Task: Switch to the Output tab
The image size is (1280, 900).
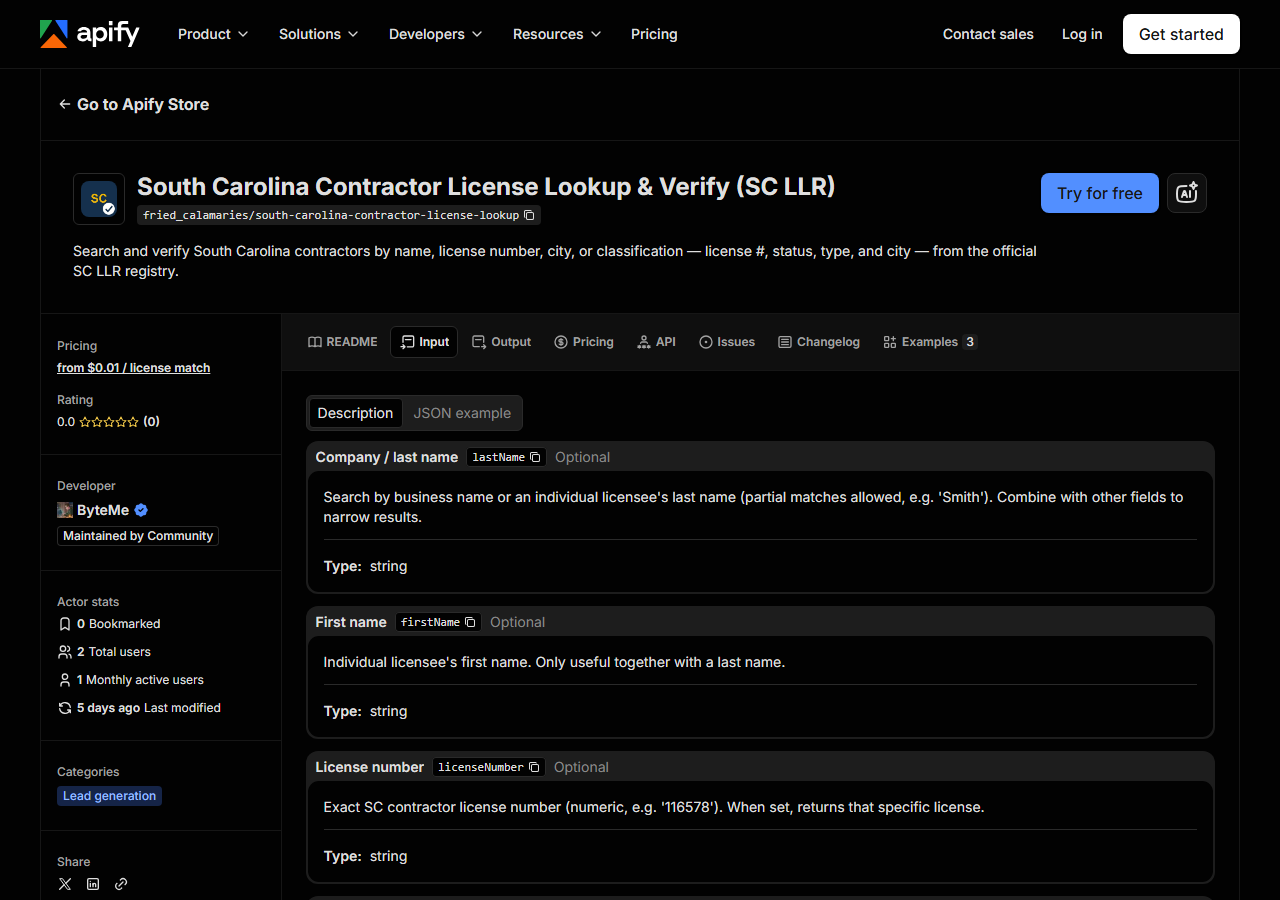Action: point(501,342)
